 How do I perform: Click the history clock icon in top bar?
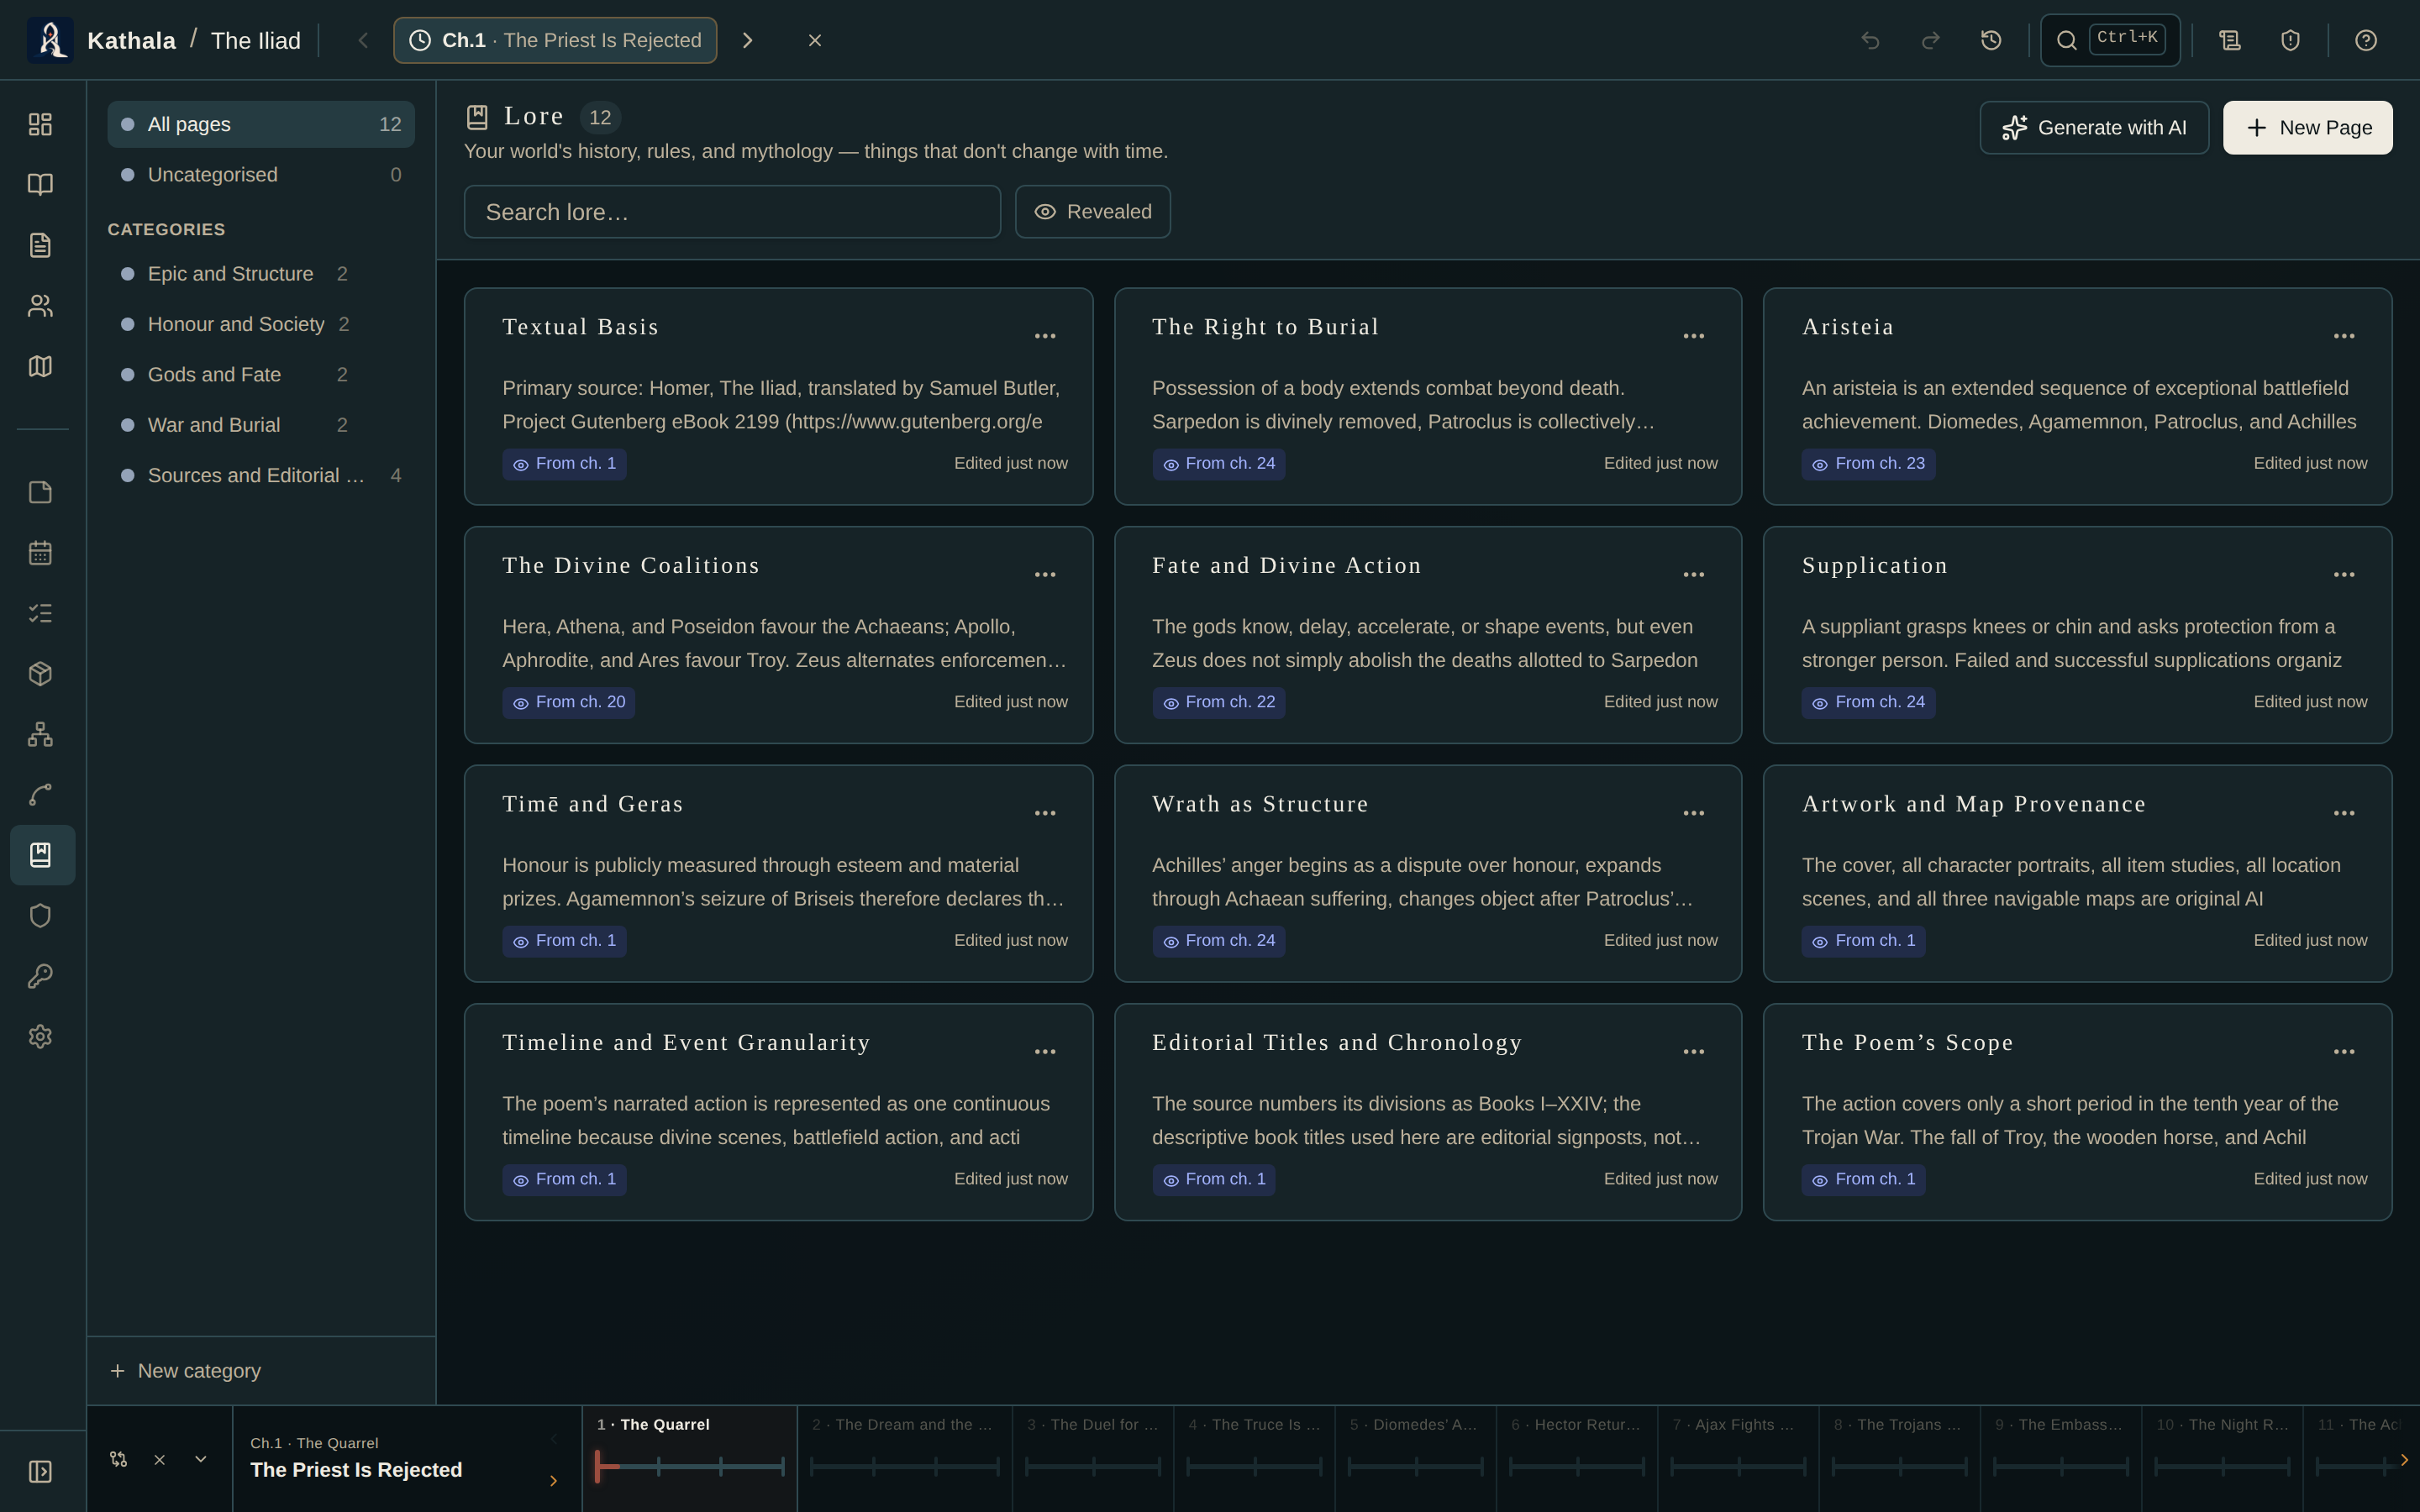tap(1991, 40)
